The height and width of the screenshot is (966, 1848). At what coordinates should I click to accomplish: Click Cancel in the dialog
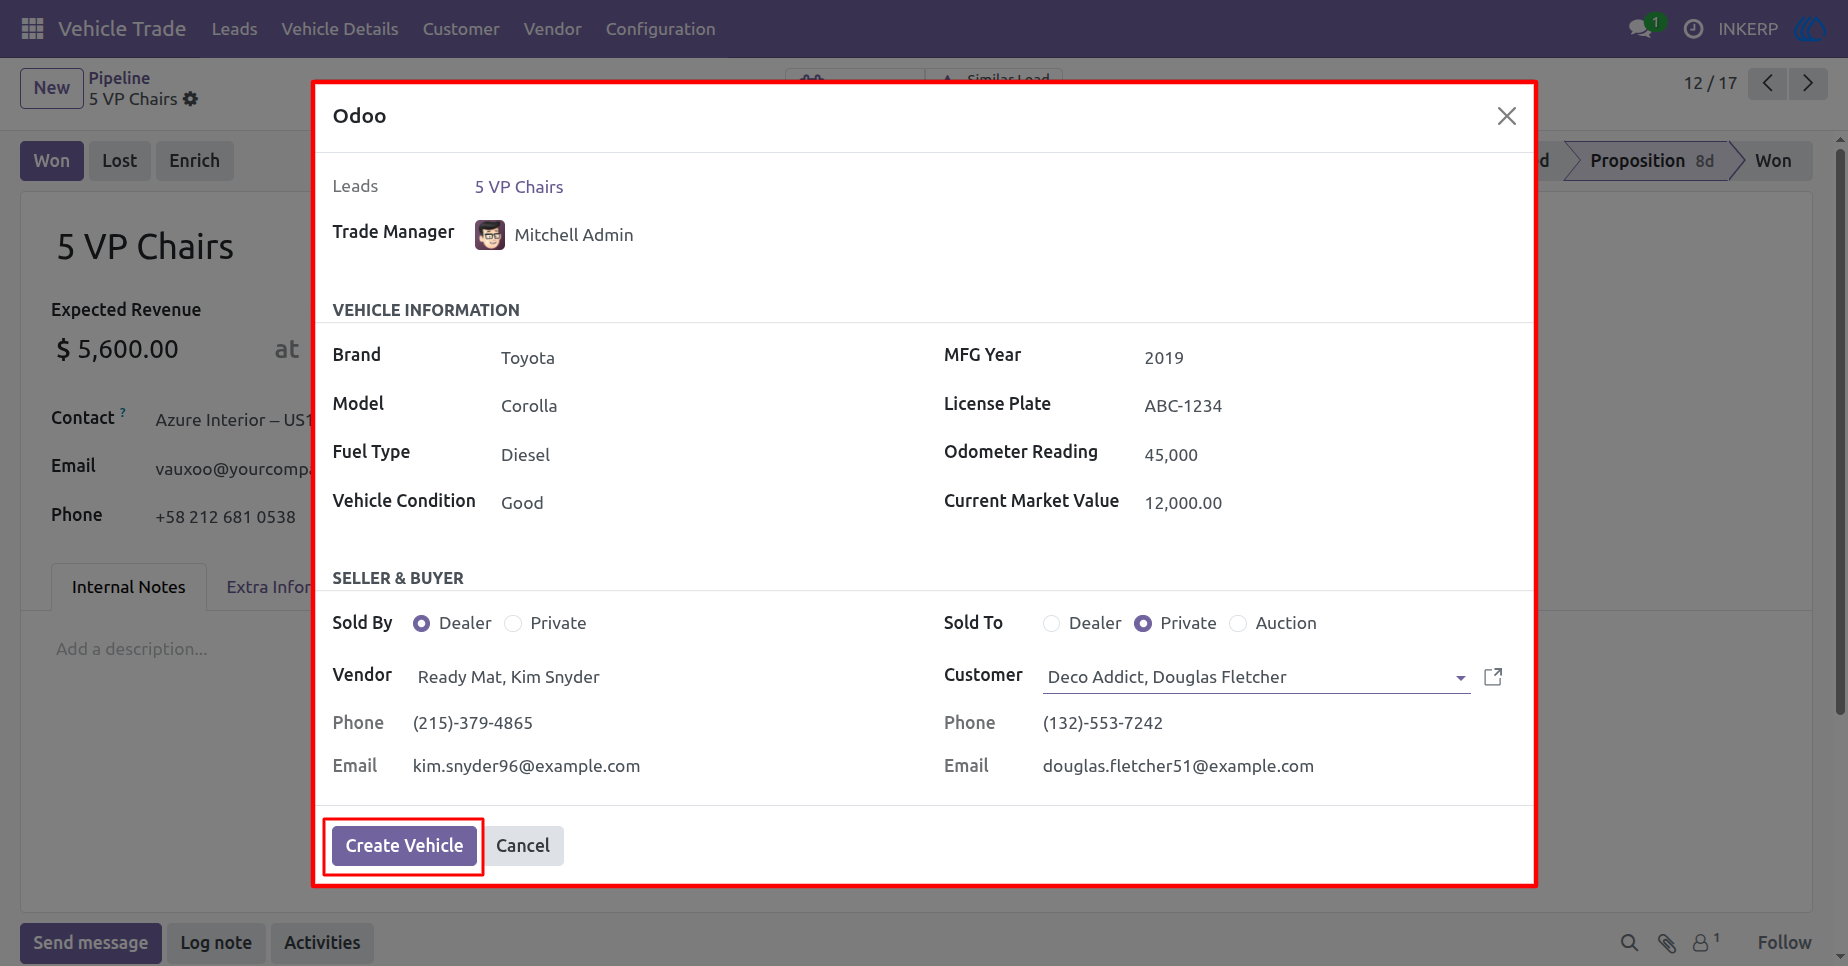click(x=523, y=846)
